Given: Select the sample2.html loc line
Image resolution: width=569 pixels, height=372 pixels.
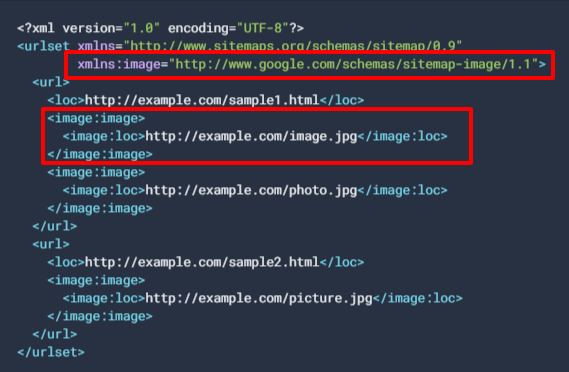Looking at the screenshot, I should click(x=206, y=262).
